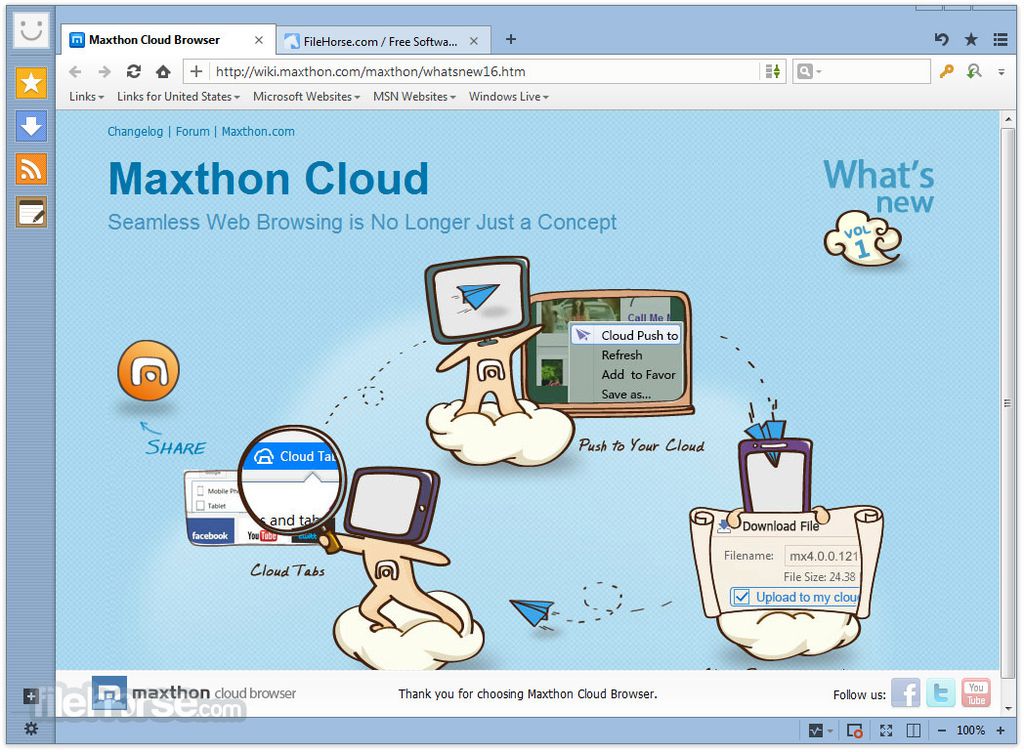Open the resource monitor dropdown arrow in status bar
Viewport: 1024px width, 752px height.
click(x=830, y=731)
